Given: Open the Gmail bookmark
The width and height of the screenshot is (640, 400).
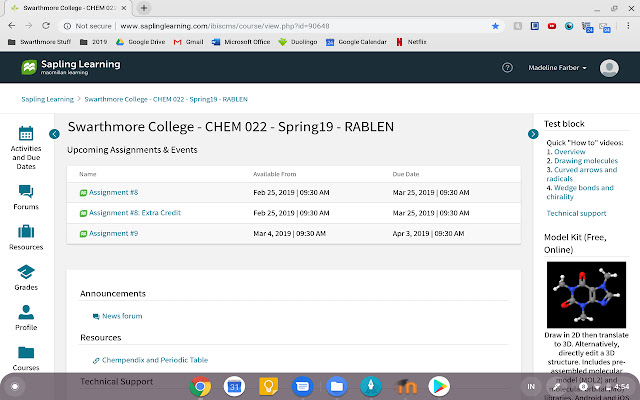Looking at the screenshot, I should tap(188, 42).
